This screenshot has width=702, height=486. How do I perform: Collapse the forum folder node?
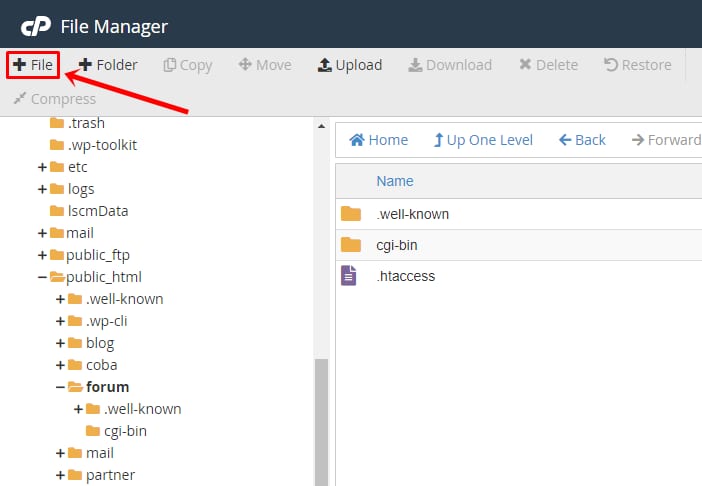pos(60,387)
